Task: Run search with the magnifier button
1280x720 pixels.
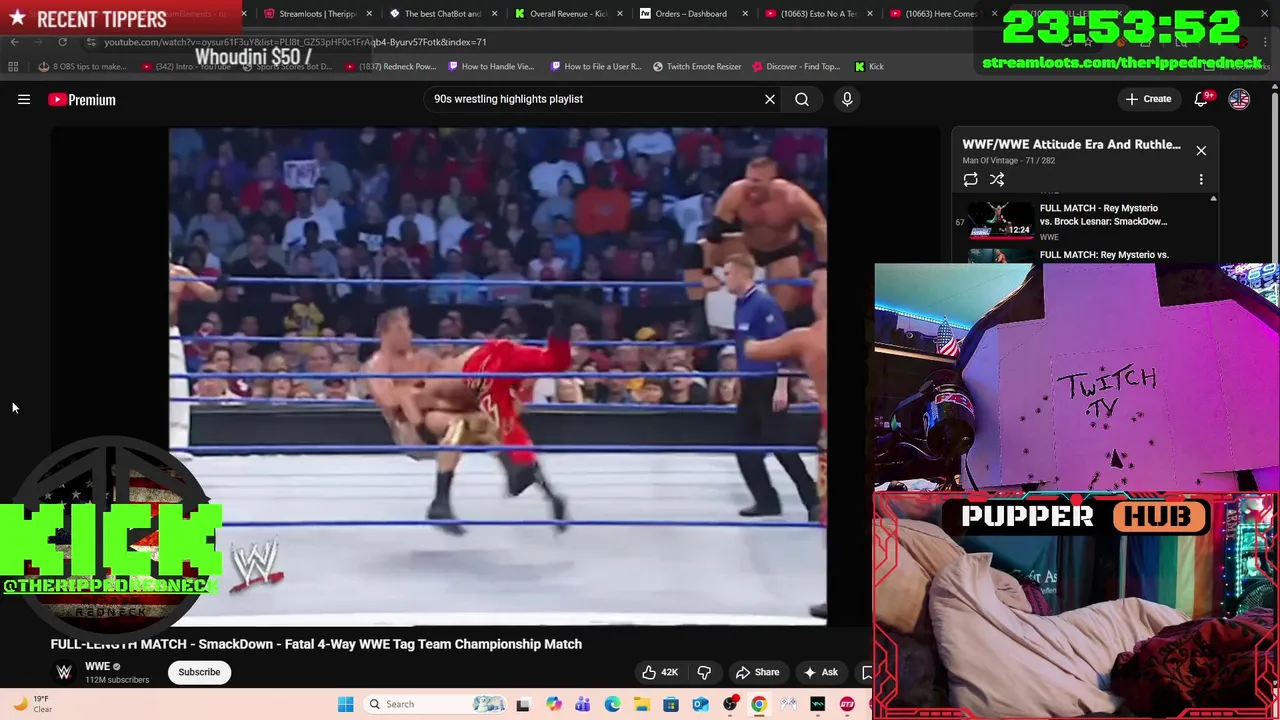Action: (x=802, y=99)
